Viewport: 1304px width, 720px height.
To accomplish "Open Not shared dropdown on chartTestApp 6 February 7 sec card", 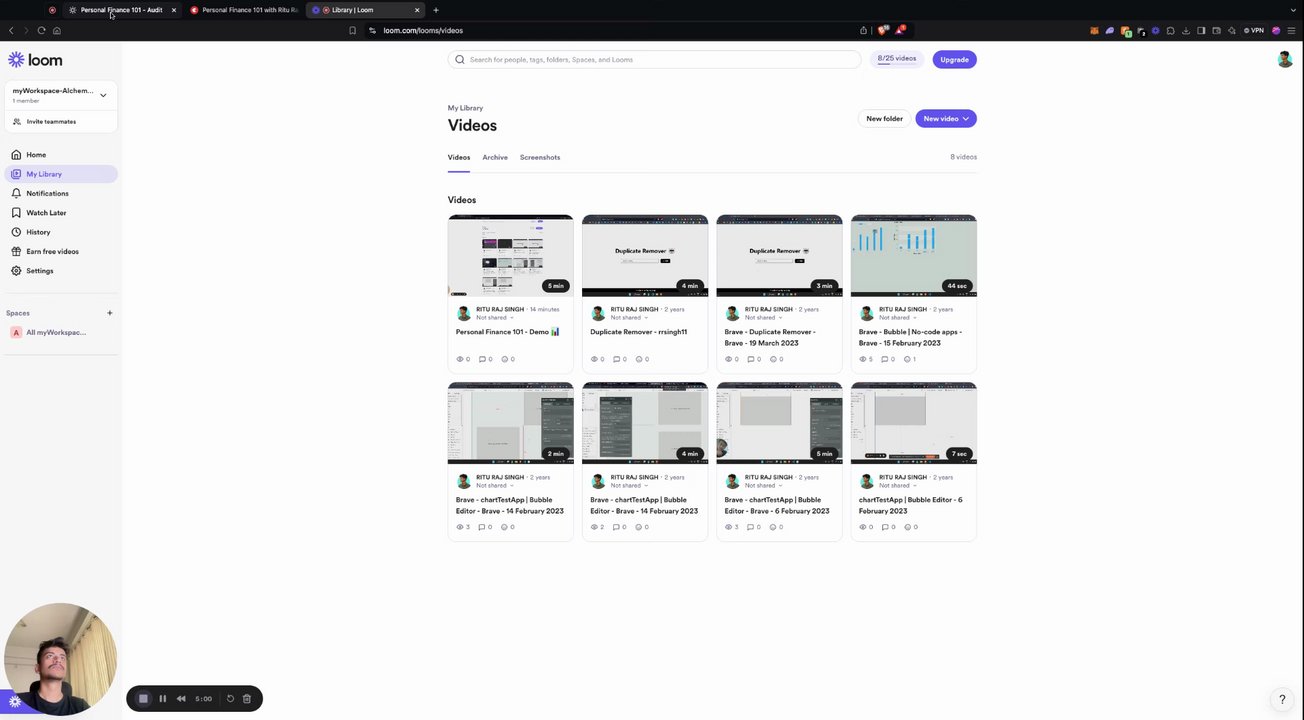I will point(896,486).
